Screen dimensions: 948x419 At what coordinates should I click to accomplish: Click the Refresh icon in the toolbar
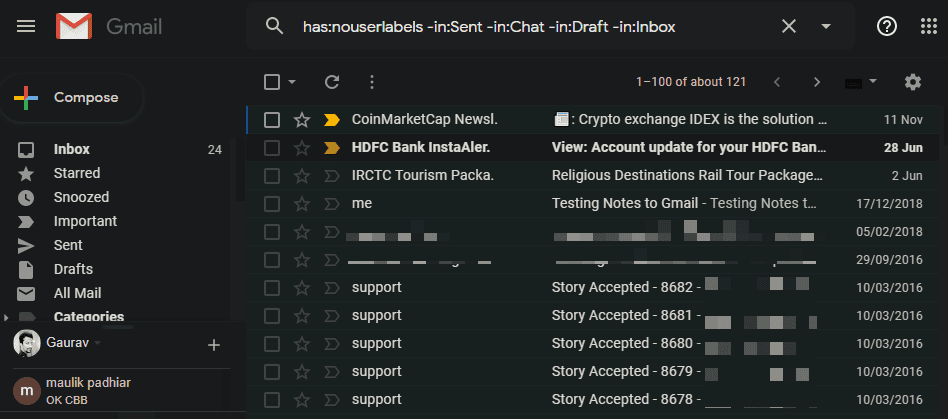point(332,82)
